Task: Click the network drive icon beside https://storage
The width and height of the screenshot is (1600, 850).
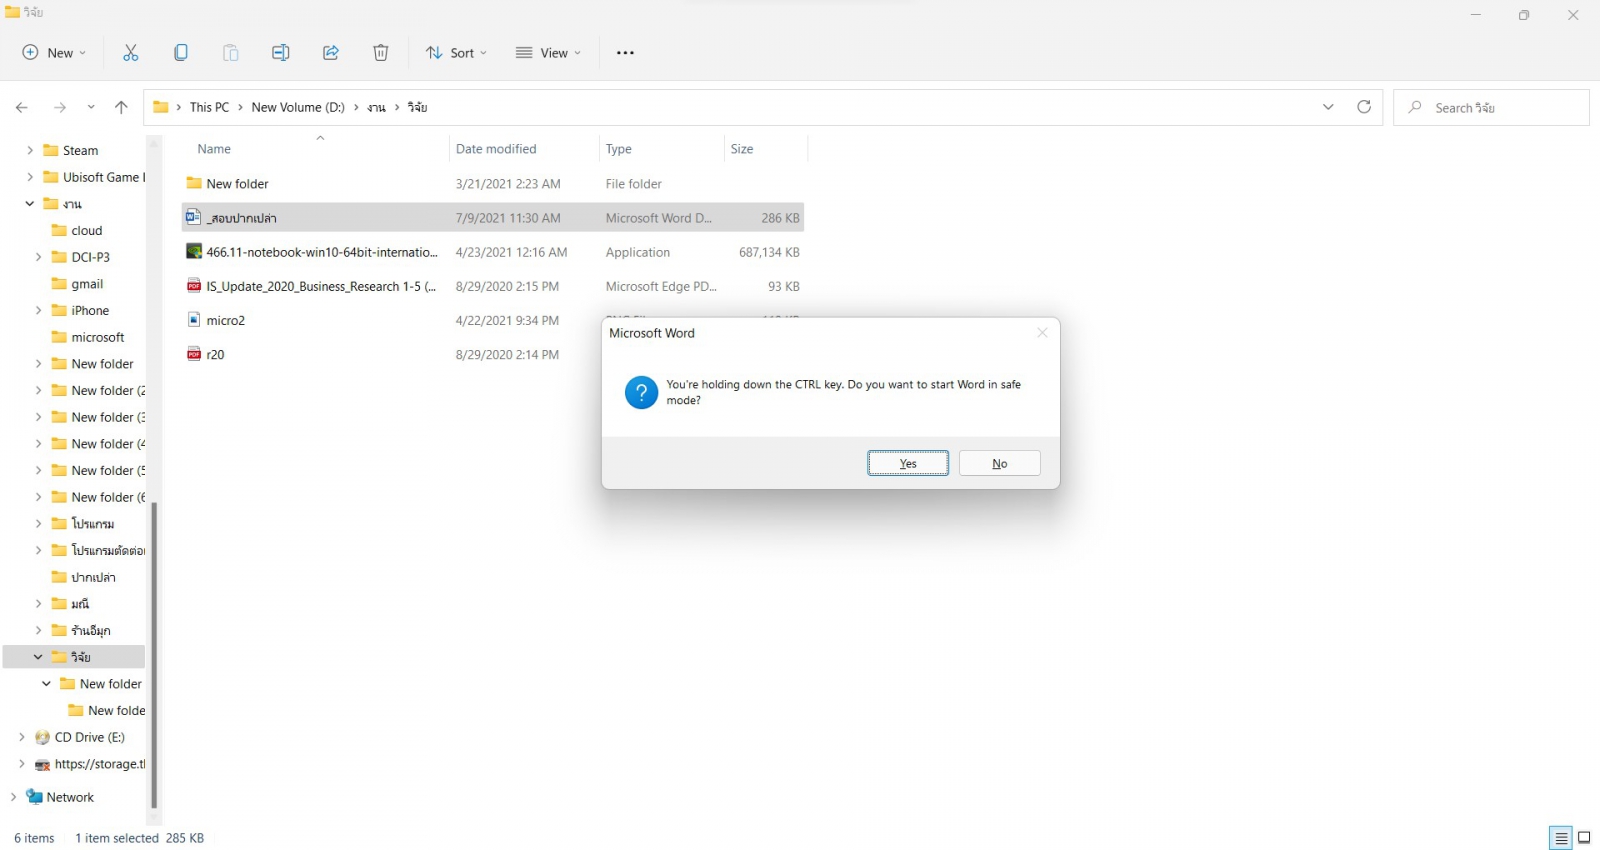Action: pyautogui.click(x=42, y=764)
